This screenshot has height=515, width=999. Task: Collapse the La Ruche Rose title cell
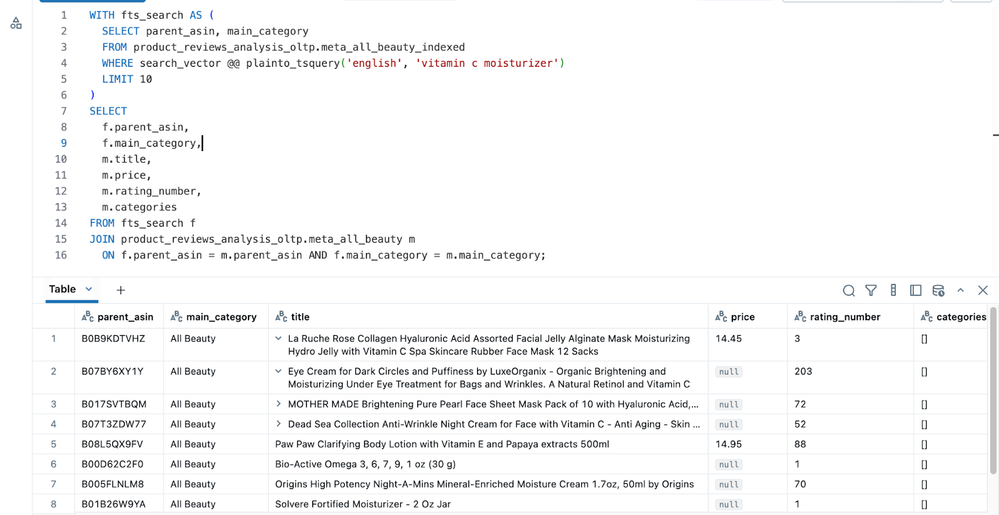(x=279, y=339)
